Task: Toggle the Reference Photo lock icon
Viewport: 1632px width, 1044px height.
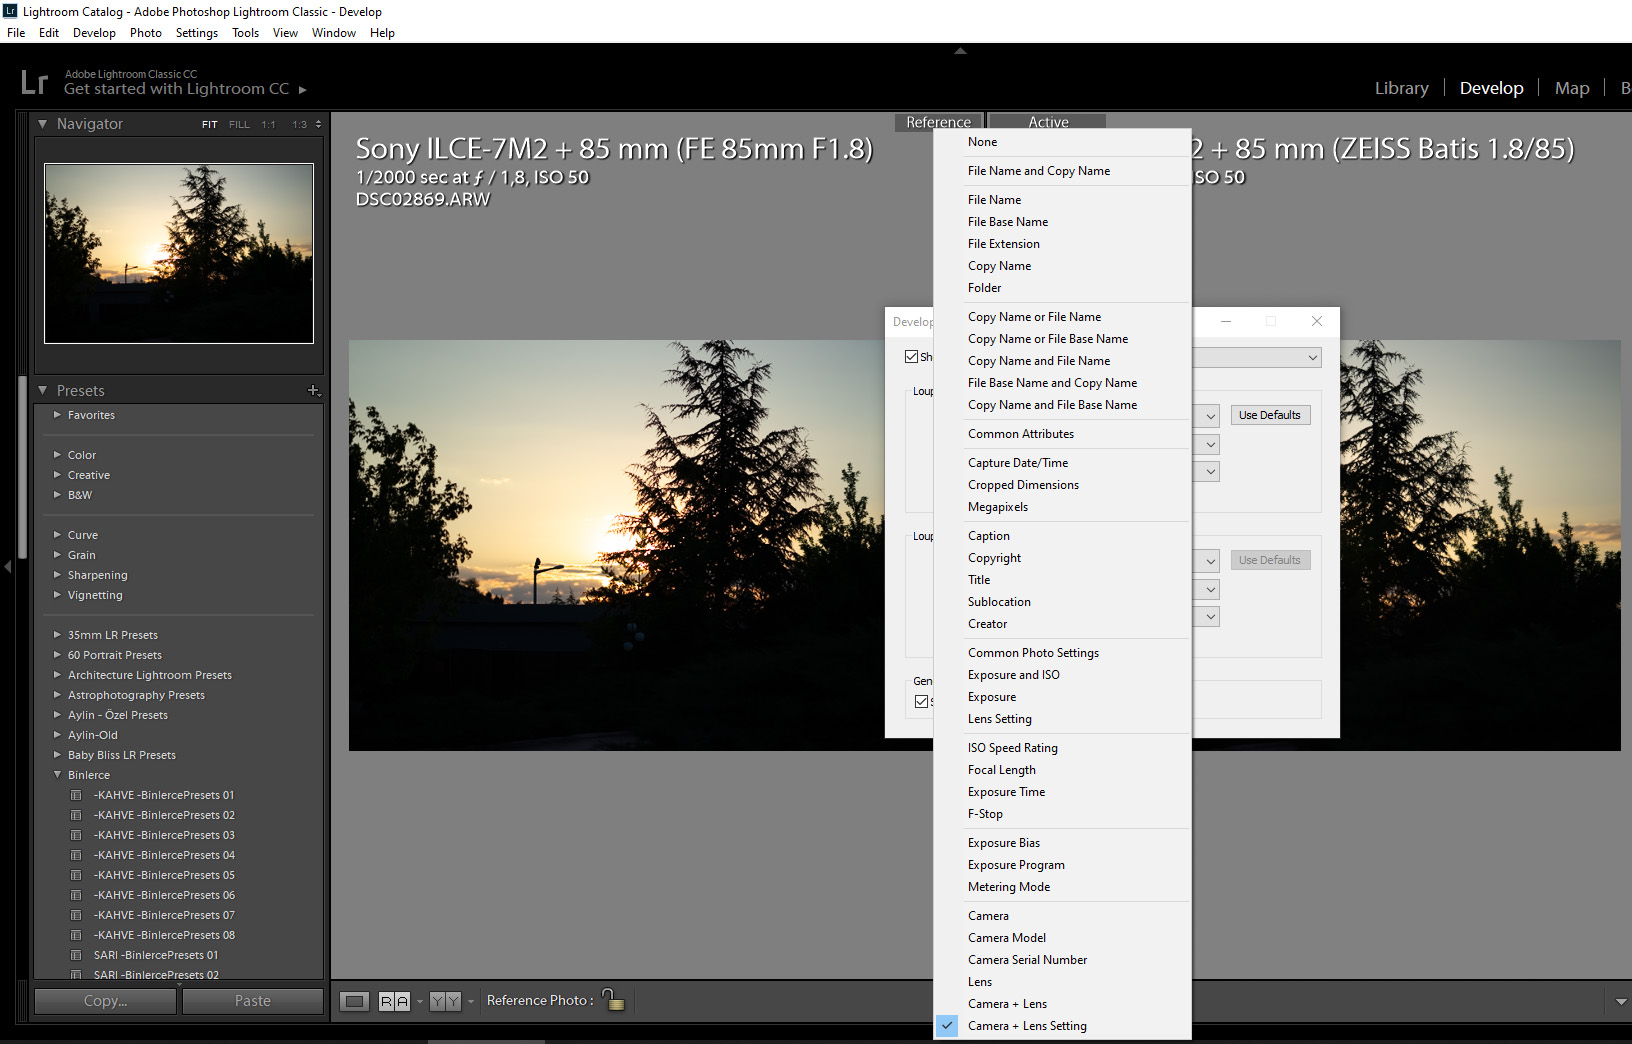Action: tap(613, 999)
